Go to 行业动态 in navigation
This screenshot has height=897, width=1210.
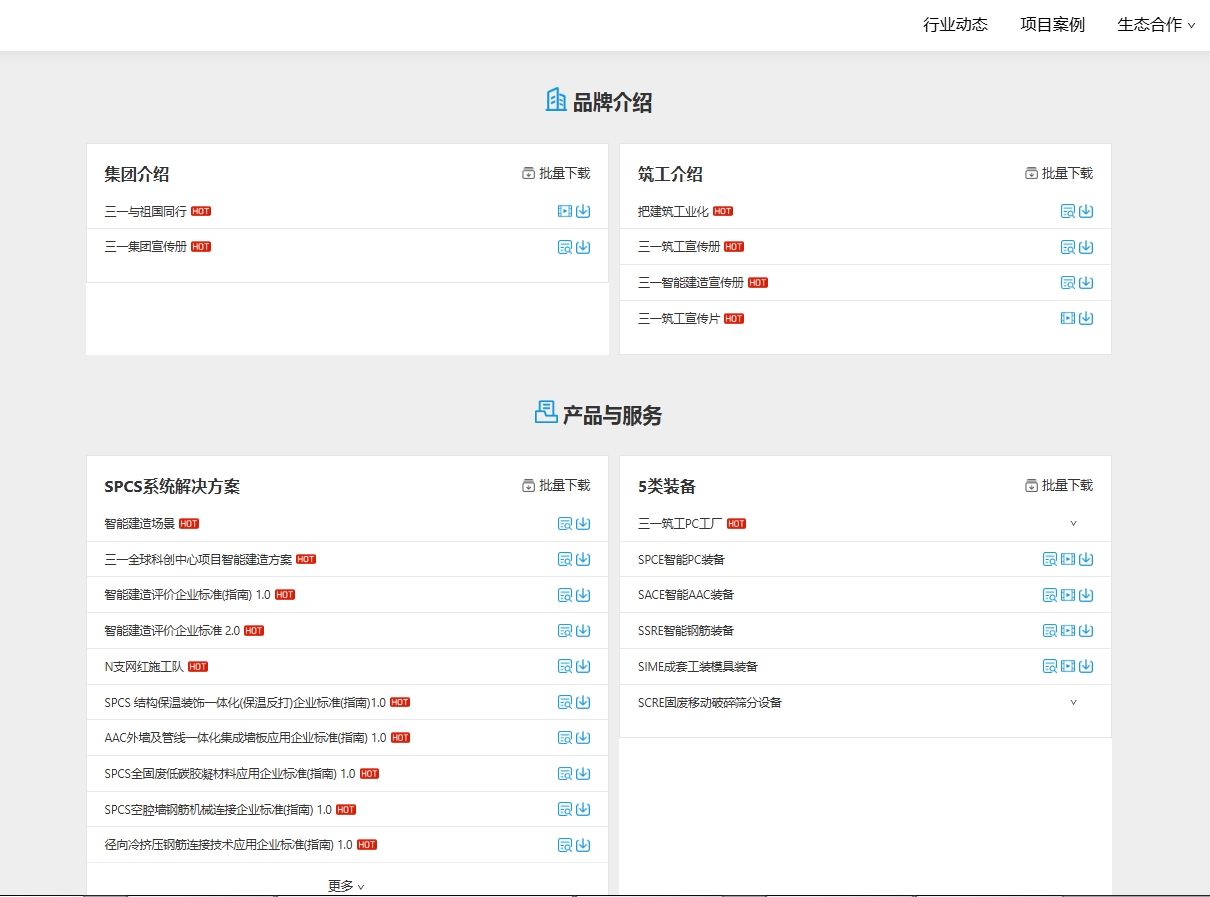(955, 25)
